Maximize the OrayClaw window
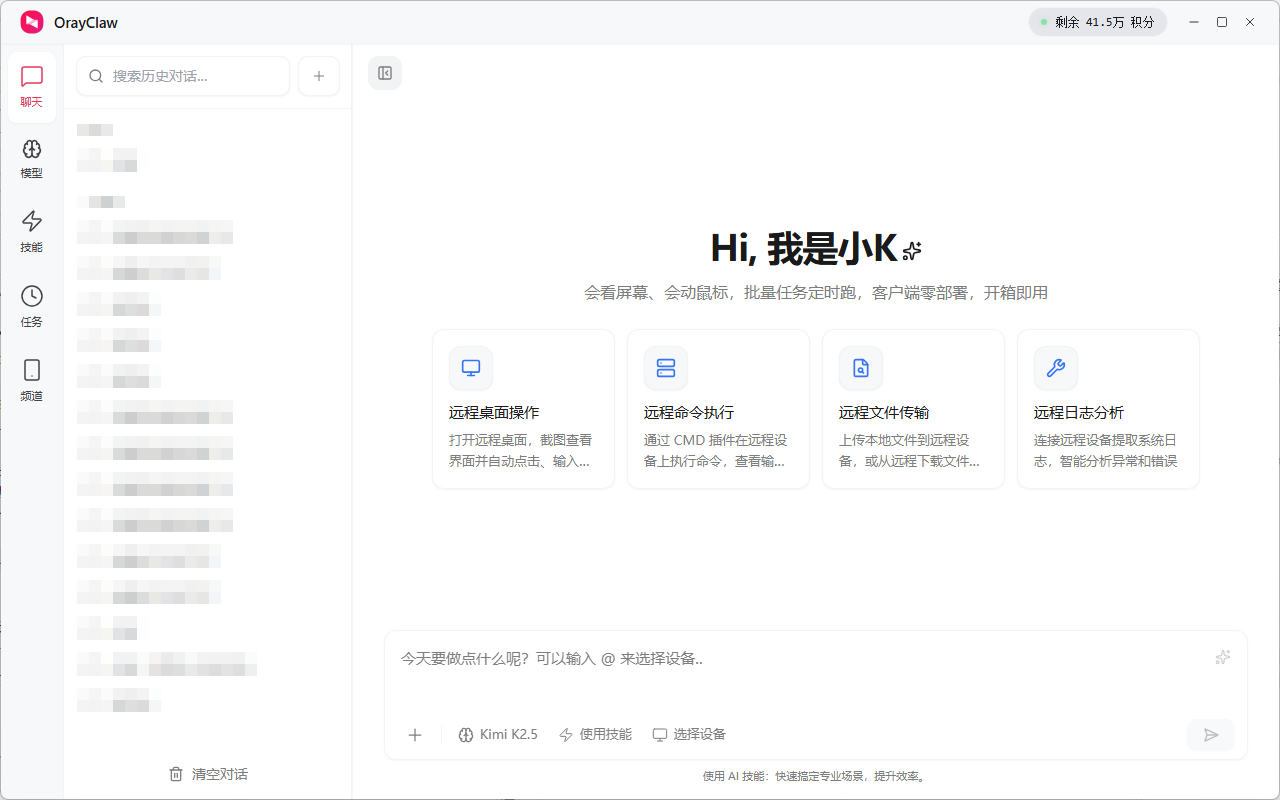This screenshot has width=1280, height=800. point(1222,22)
